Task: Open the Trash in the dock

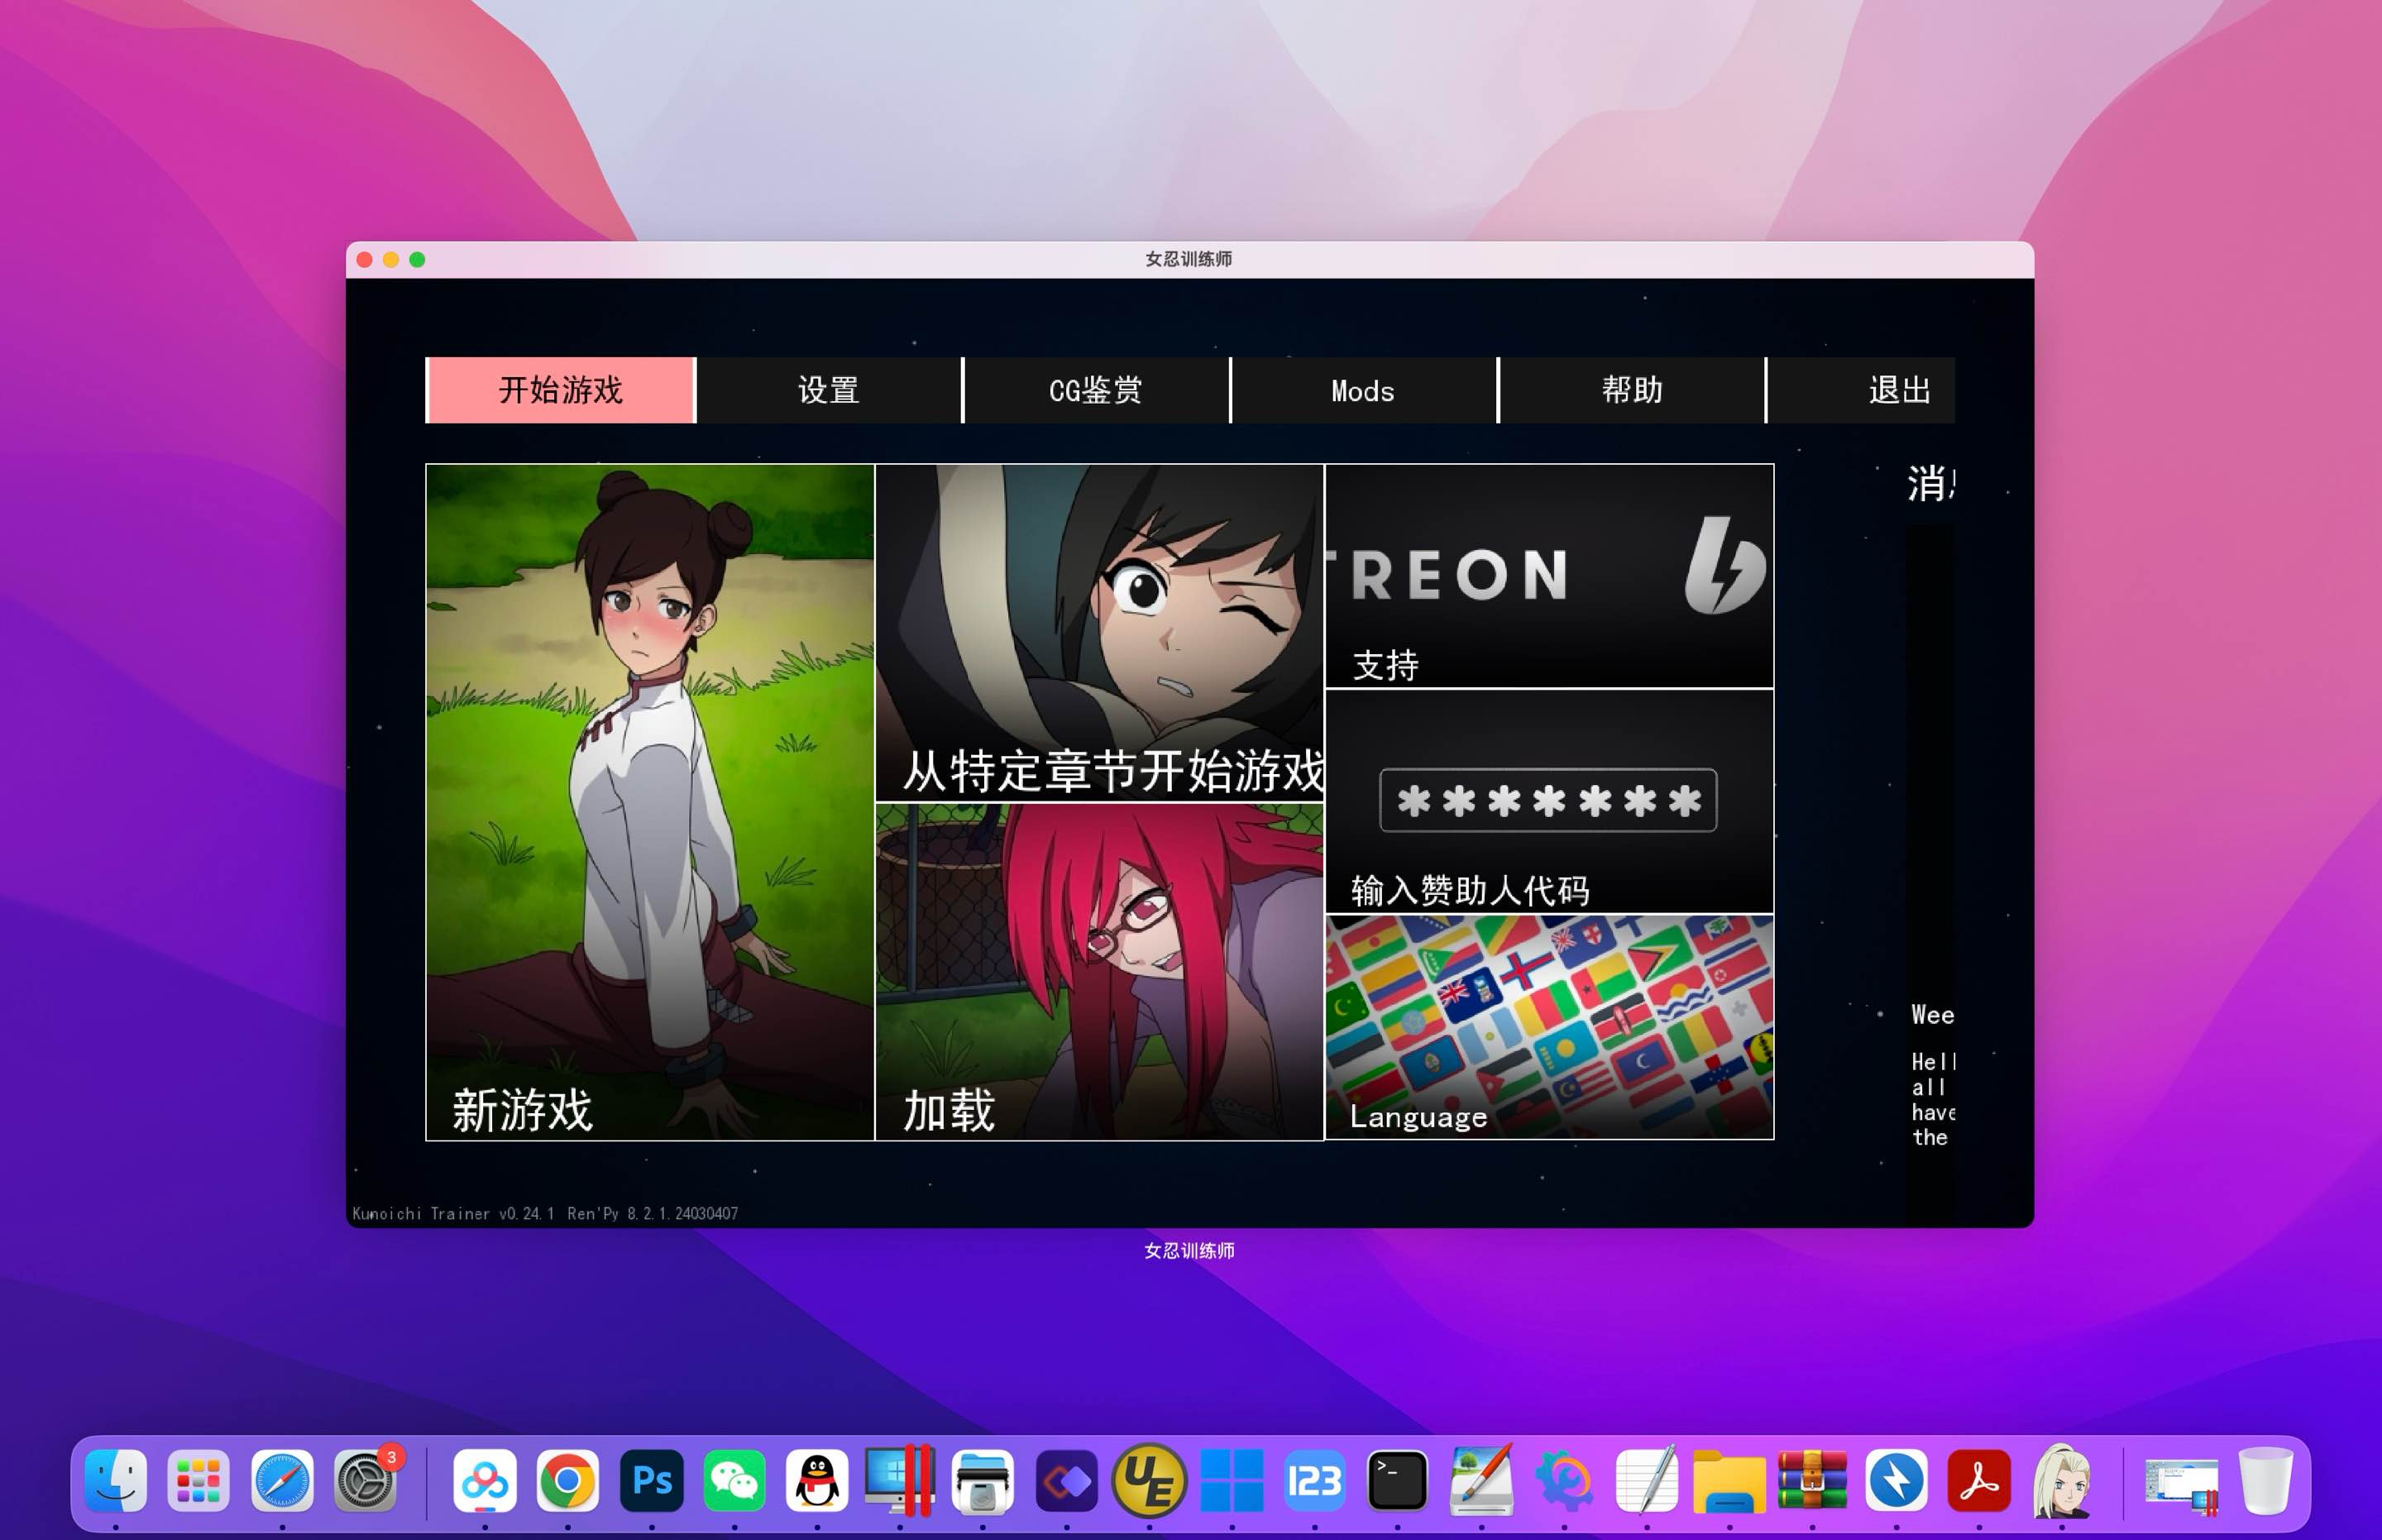Action: pos(2266,1480)
